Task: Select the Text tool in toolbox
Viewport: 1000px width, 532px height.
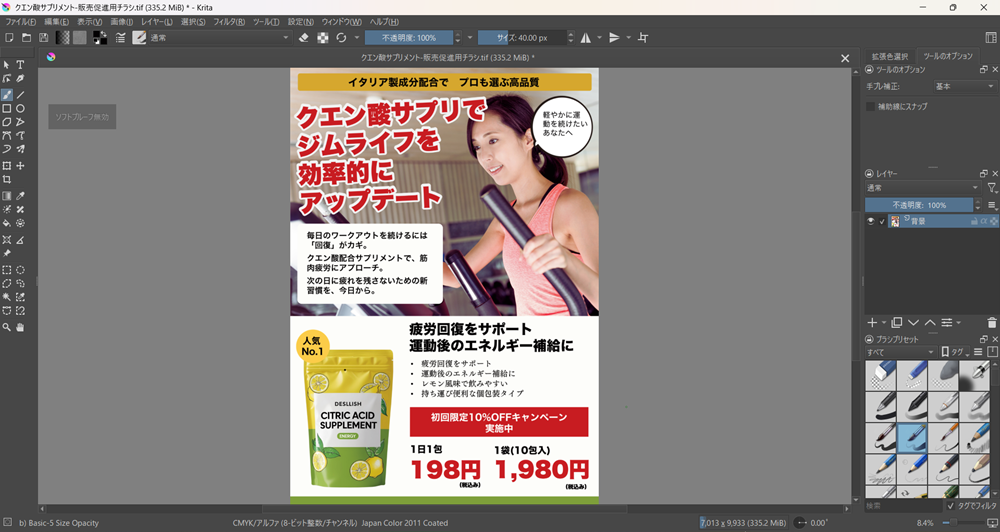Action: click(20, 64)
